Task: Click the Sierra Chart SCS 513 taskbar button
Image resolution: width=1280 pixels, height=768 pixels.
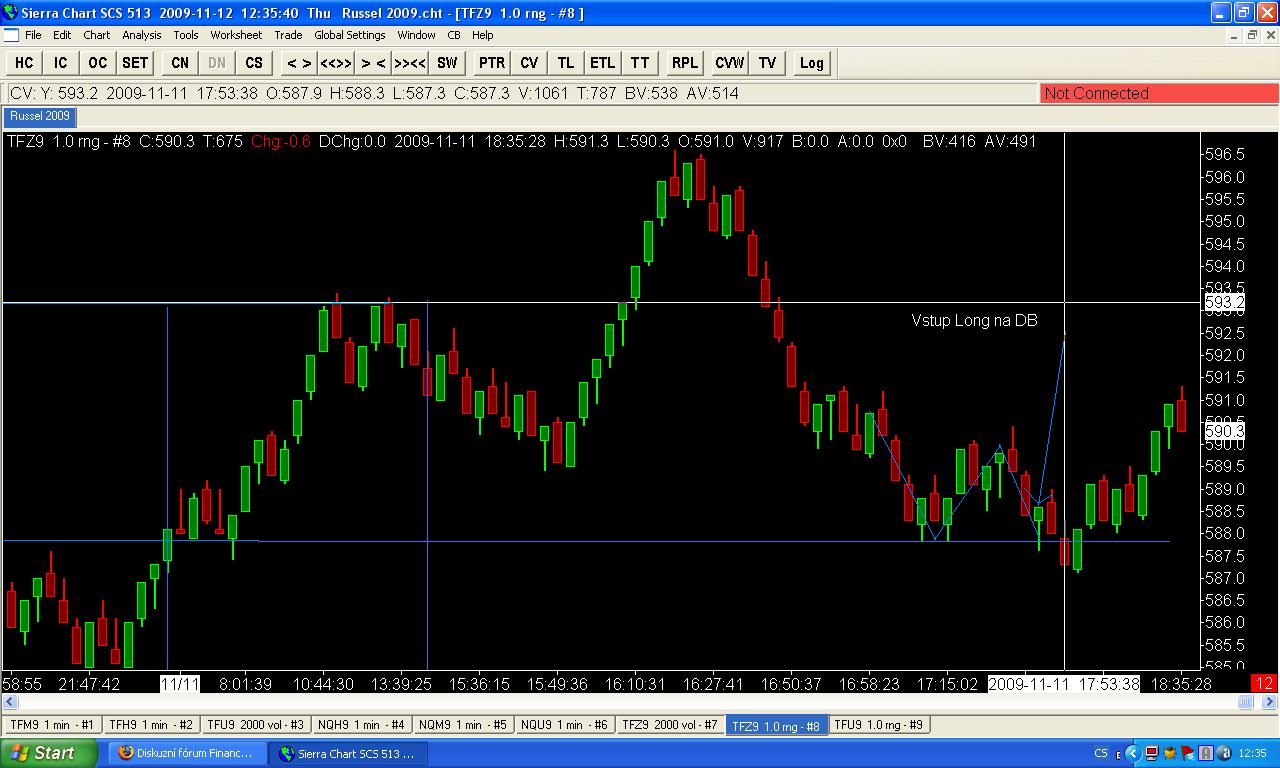Action: tap(349, 753)
